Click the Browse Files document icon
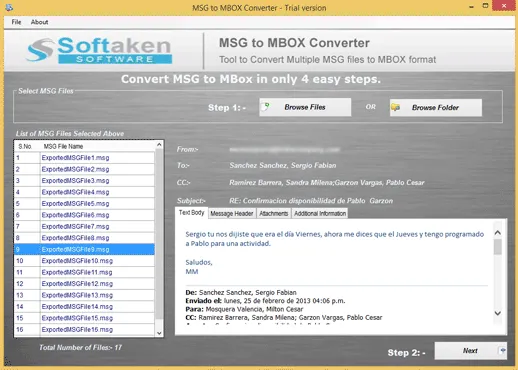518x370 pixels. [x=266, y=107]
